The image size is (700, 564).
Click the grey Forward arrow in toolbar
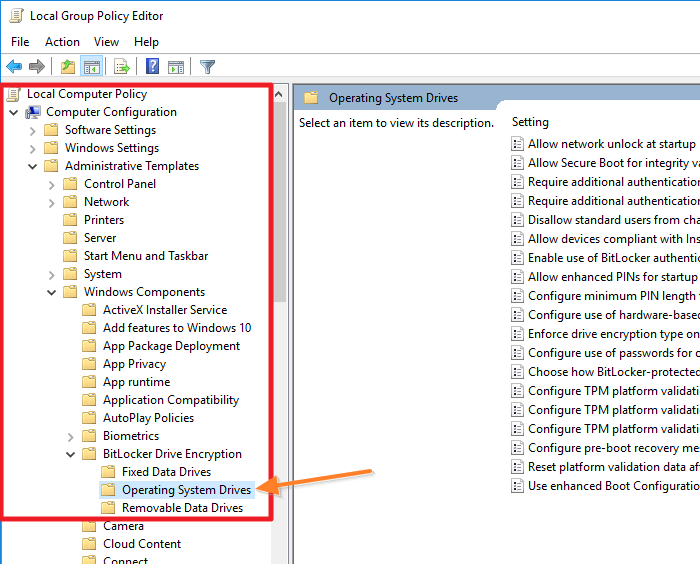37,67
